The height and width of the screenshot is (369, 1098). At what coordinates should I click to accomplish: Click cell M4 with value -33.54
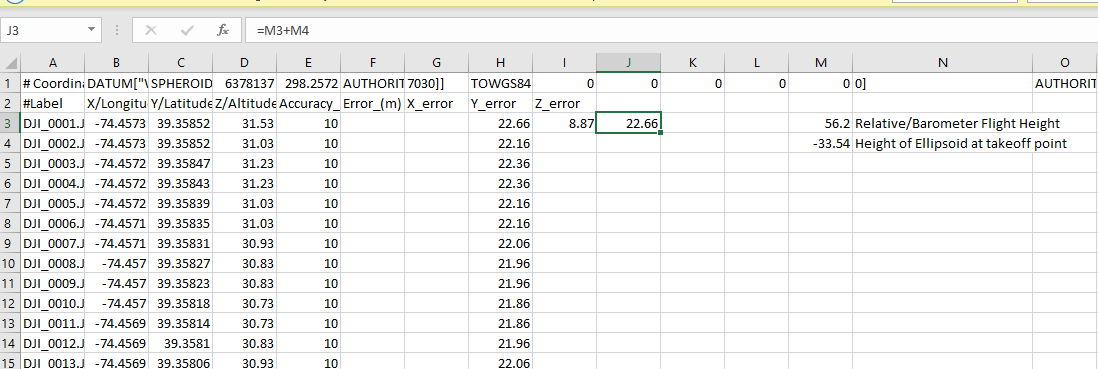point(821,144)
